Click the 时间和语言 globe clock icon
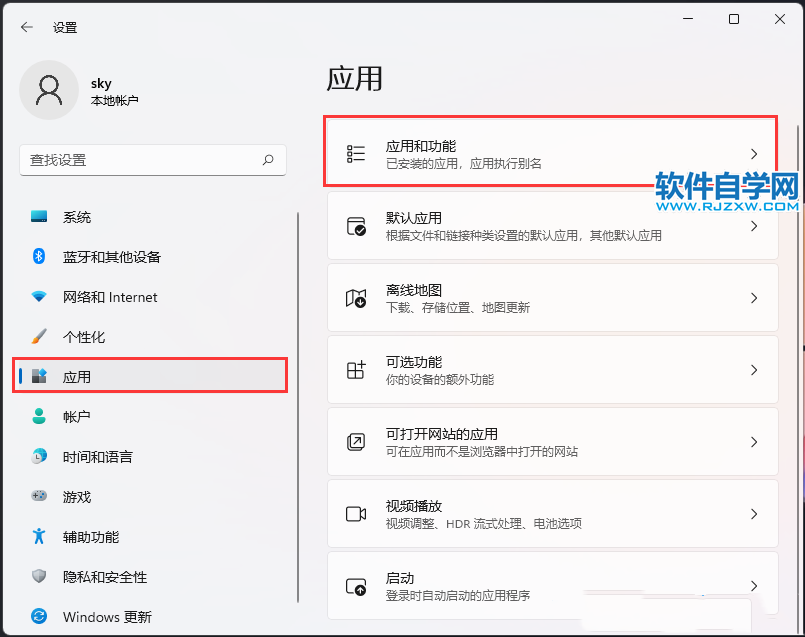This screenshot has height=637, width=805. (40, 457)
